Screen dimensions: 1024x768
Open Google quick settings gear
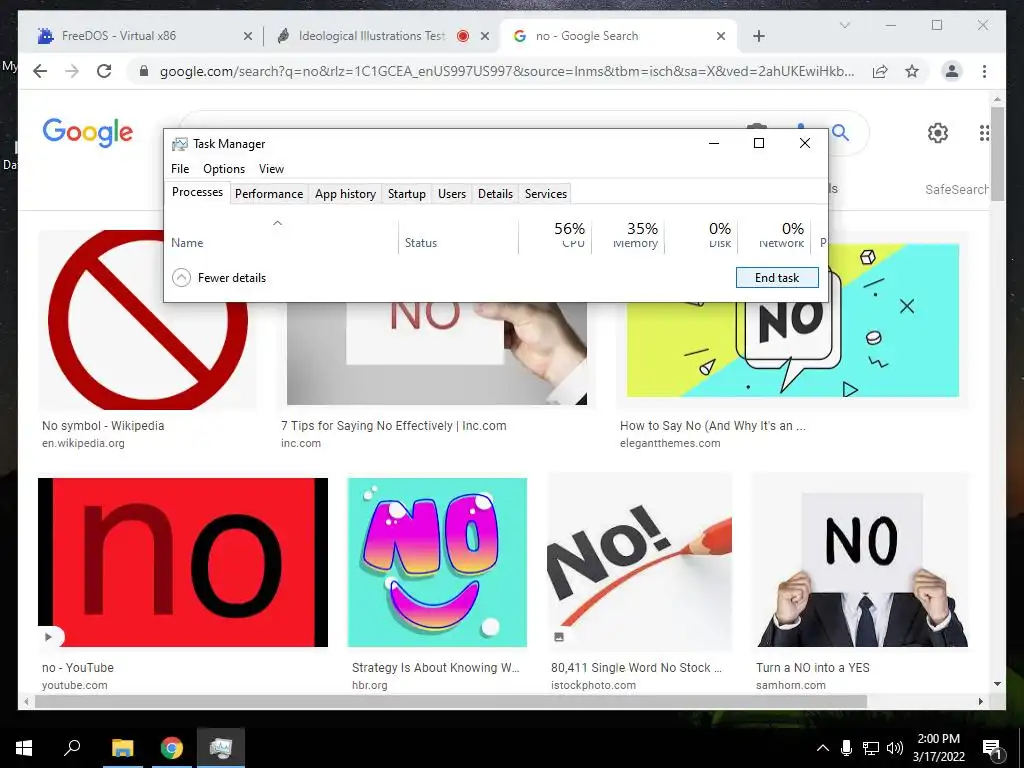[938, 133]
